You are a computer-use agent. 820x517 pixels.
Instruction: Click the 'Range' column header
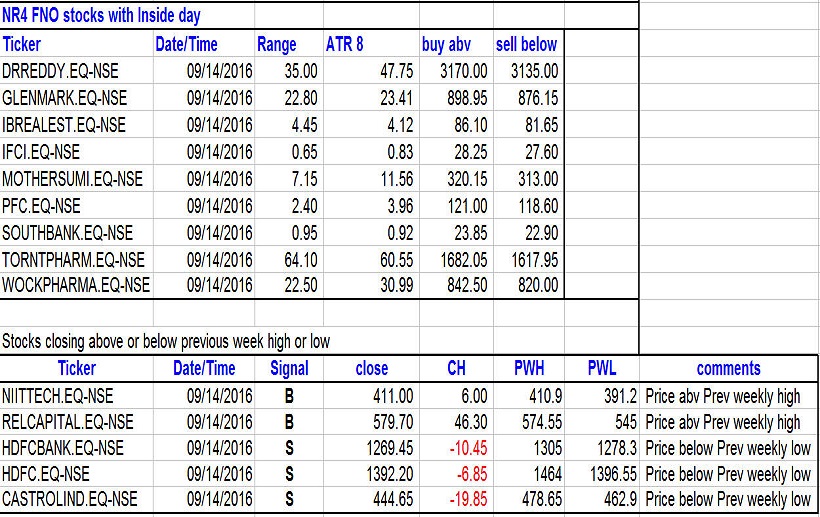click(x=277, y=44)
